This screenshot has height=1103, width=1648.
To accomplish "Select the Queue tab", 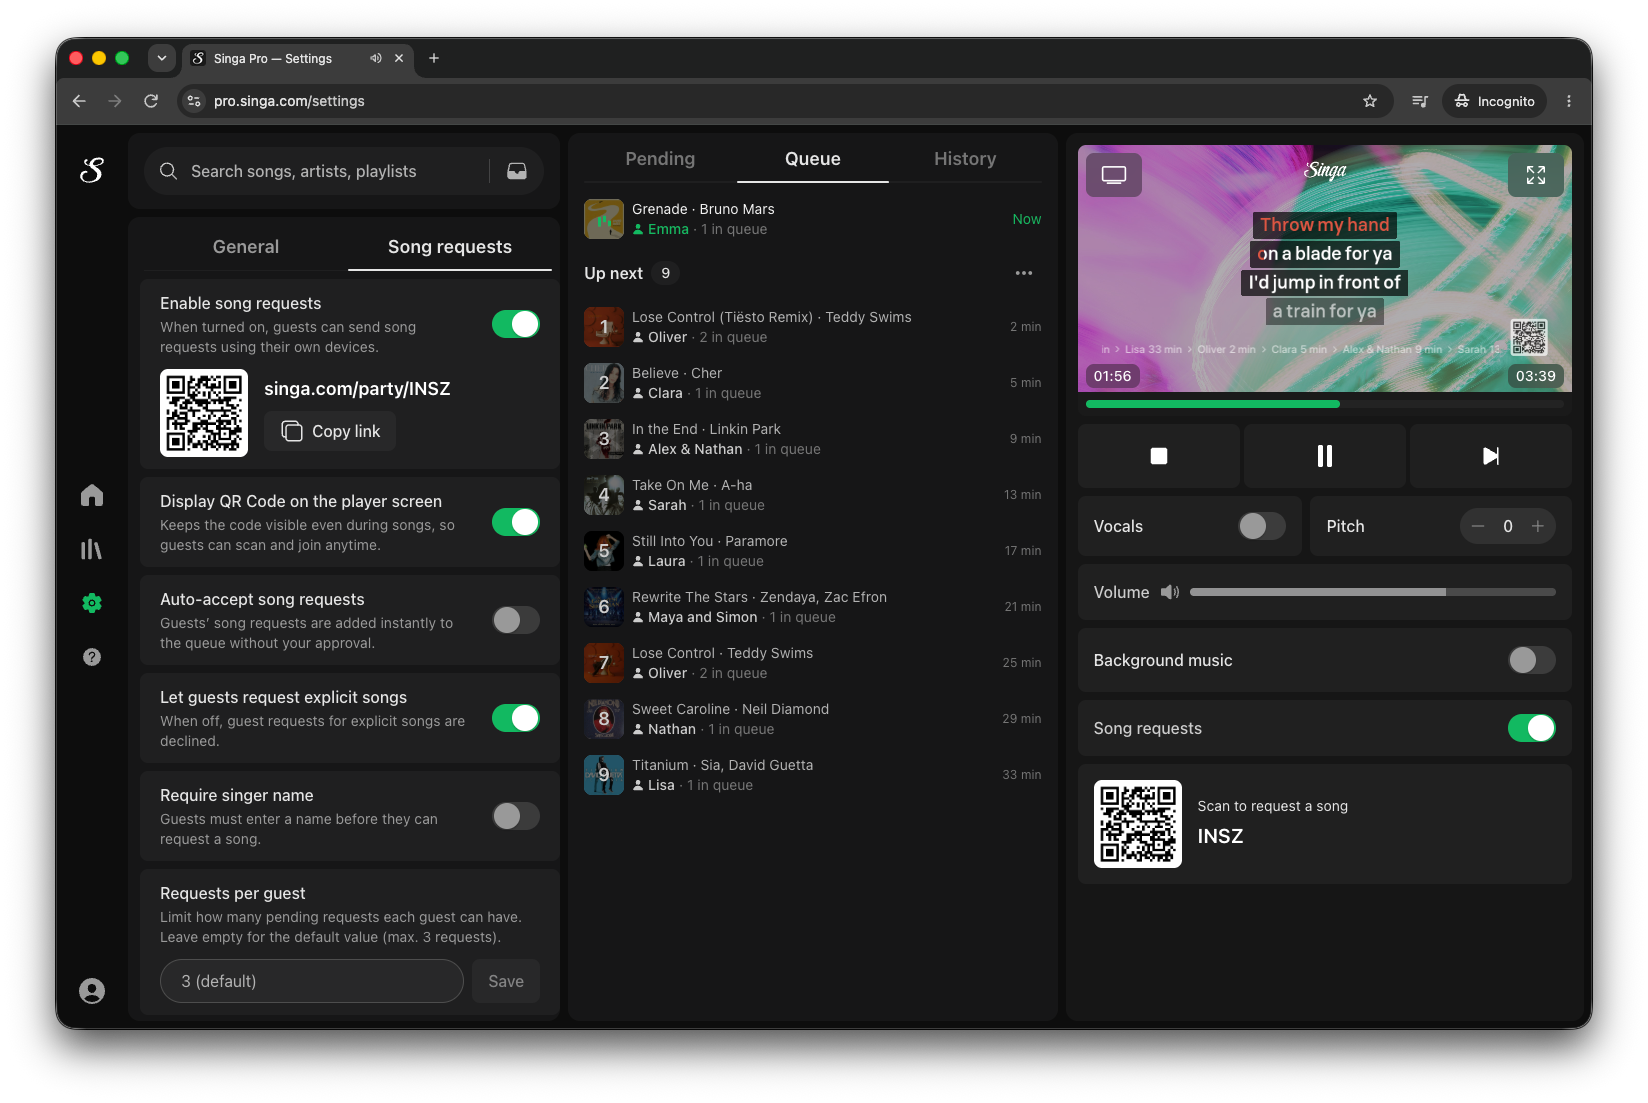I will click(x=813, y=159).
